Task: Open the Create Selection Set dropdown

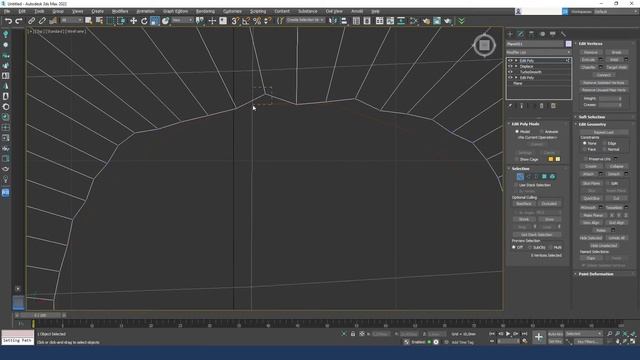Action: tap(305, 20)
